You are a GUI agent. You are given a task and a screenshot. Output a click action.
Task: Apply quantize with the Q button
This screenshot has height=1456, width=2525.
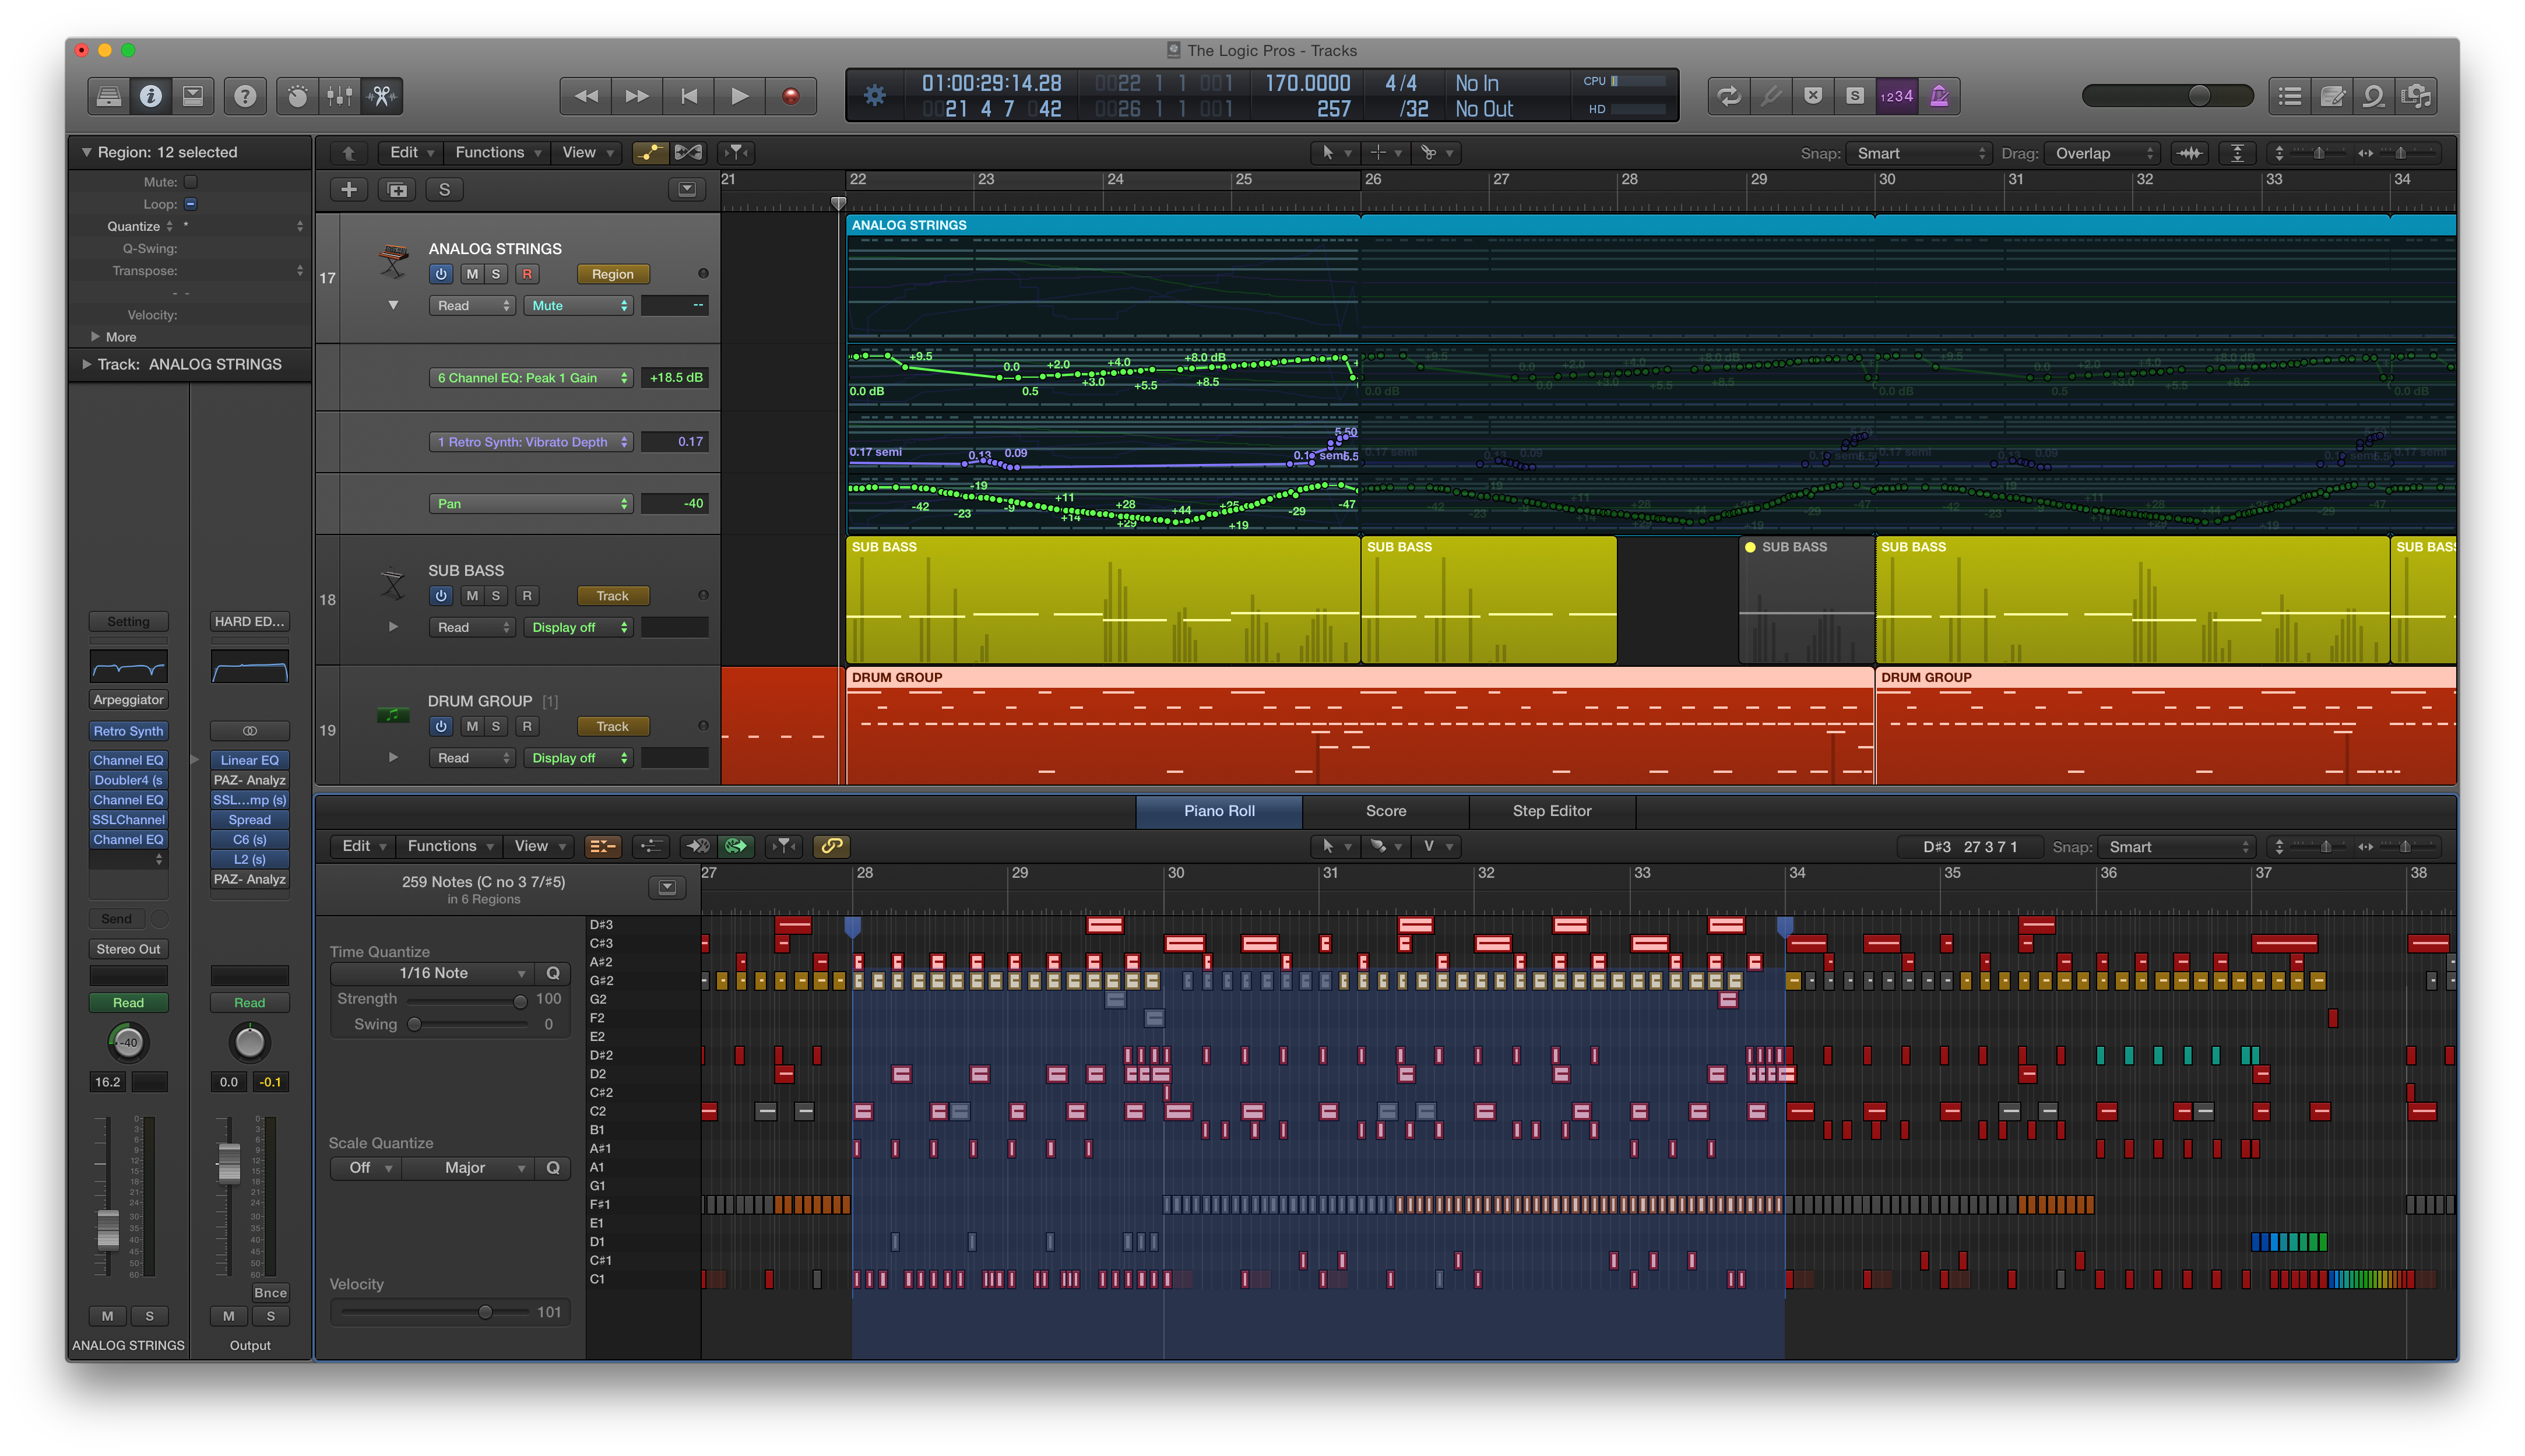pos(552,972)
